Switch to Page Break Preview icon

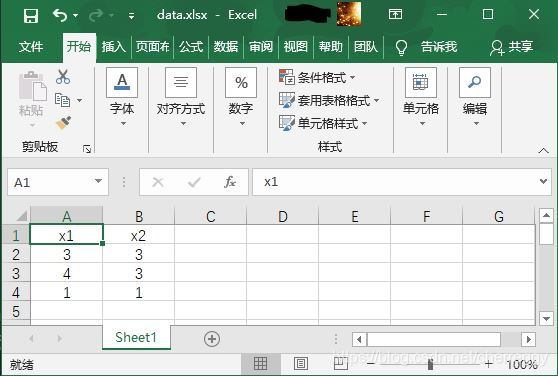click(x=341, y=364)
